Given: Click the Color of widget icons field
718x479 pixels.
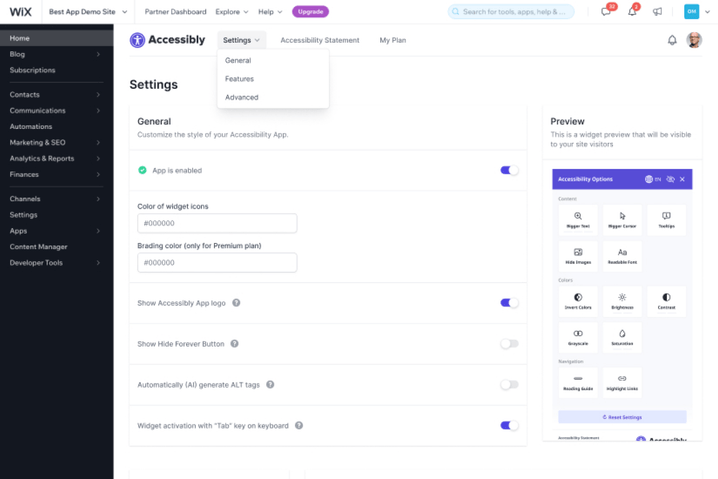Looking at the screenshot, I should coord(217,224).
